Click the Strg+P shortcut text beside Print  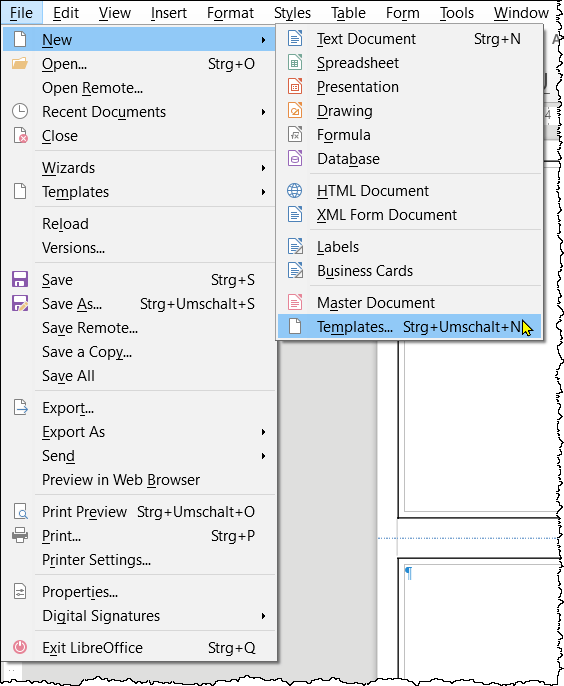(x=233, y=536)
